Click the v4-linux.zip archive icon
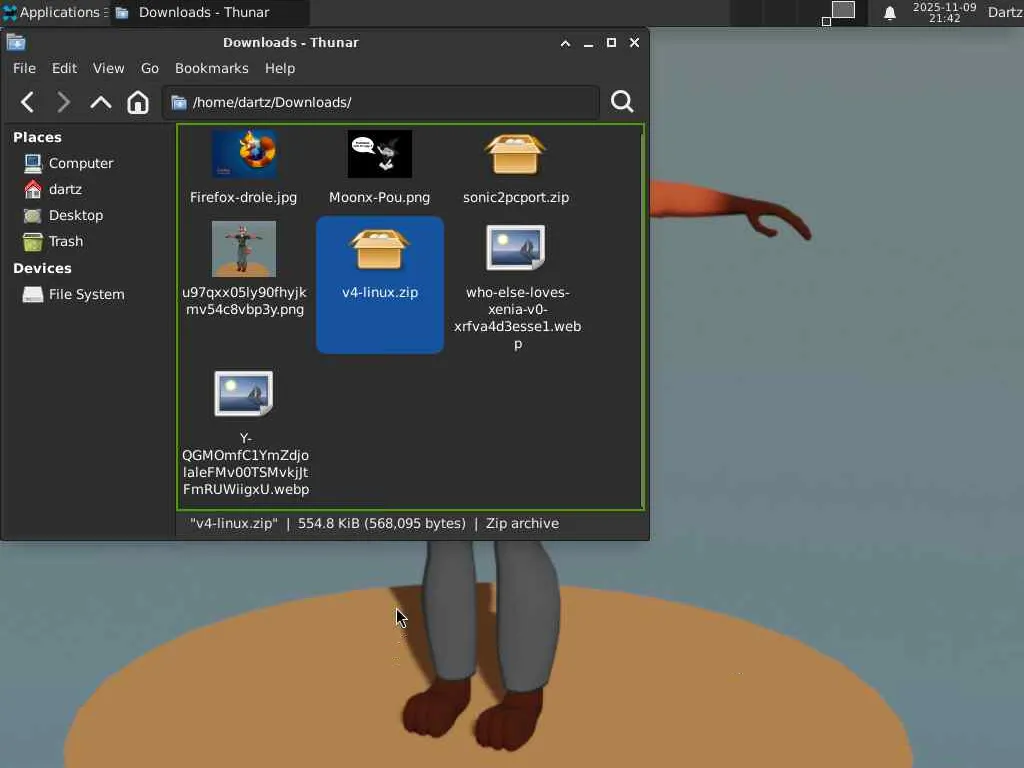 coord(379,249)
